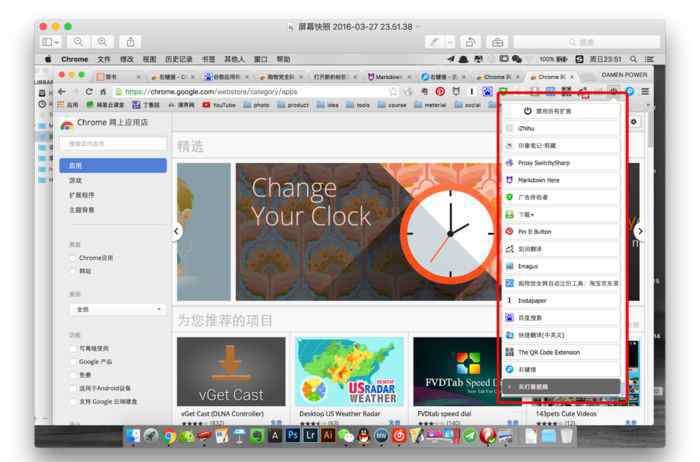Viewport: 700px width, 462px height.
Task: Select the 网站 radio option
Action: pos(73,271)
